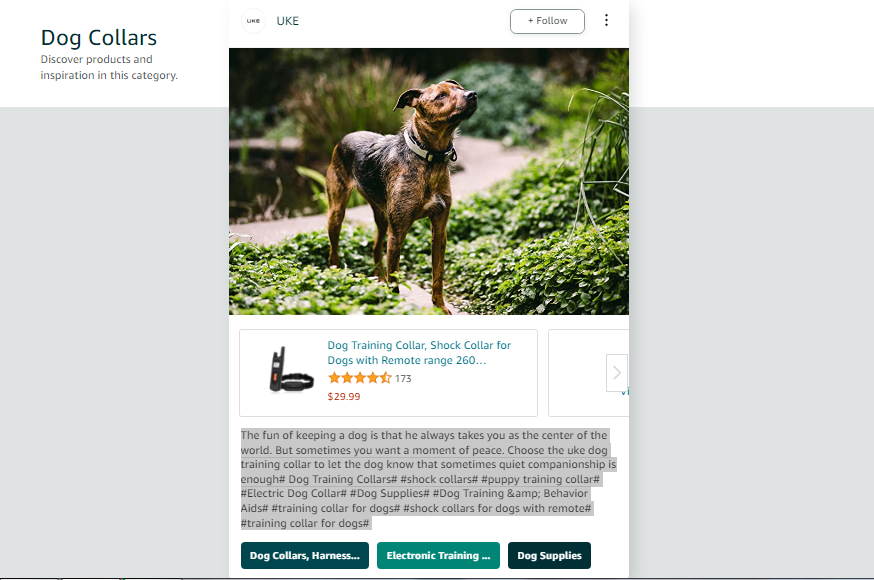
Task: Click the #Electric Dog Collar# hashtag text
Action: [294, 494]
